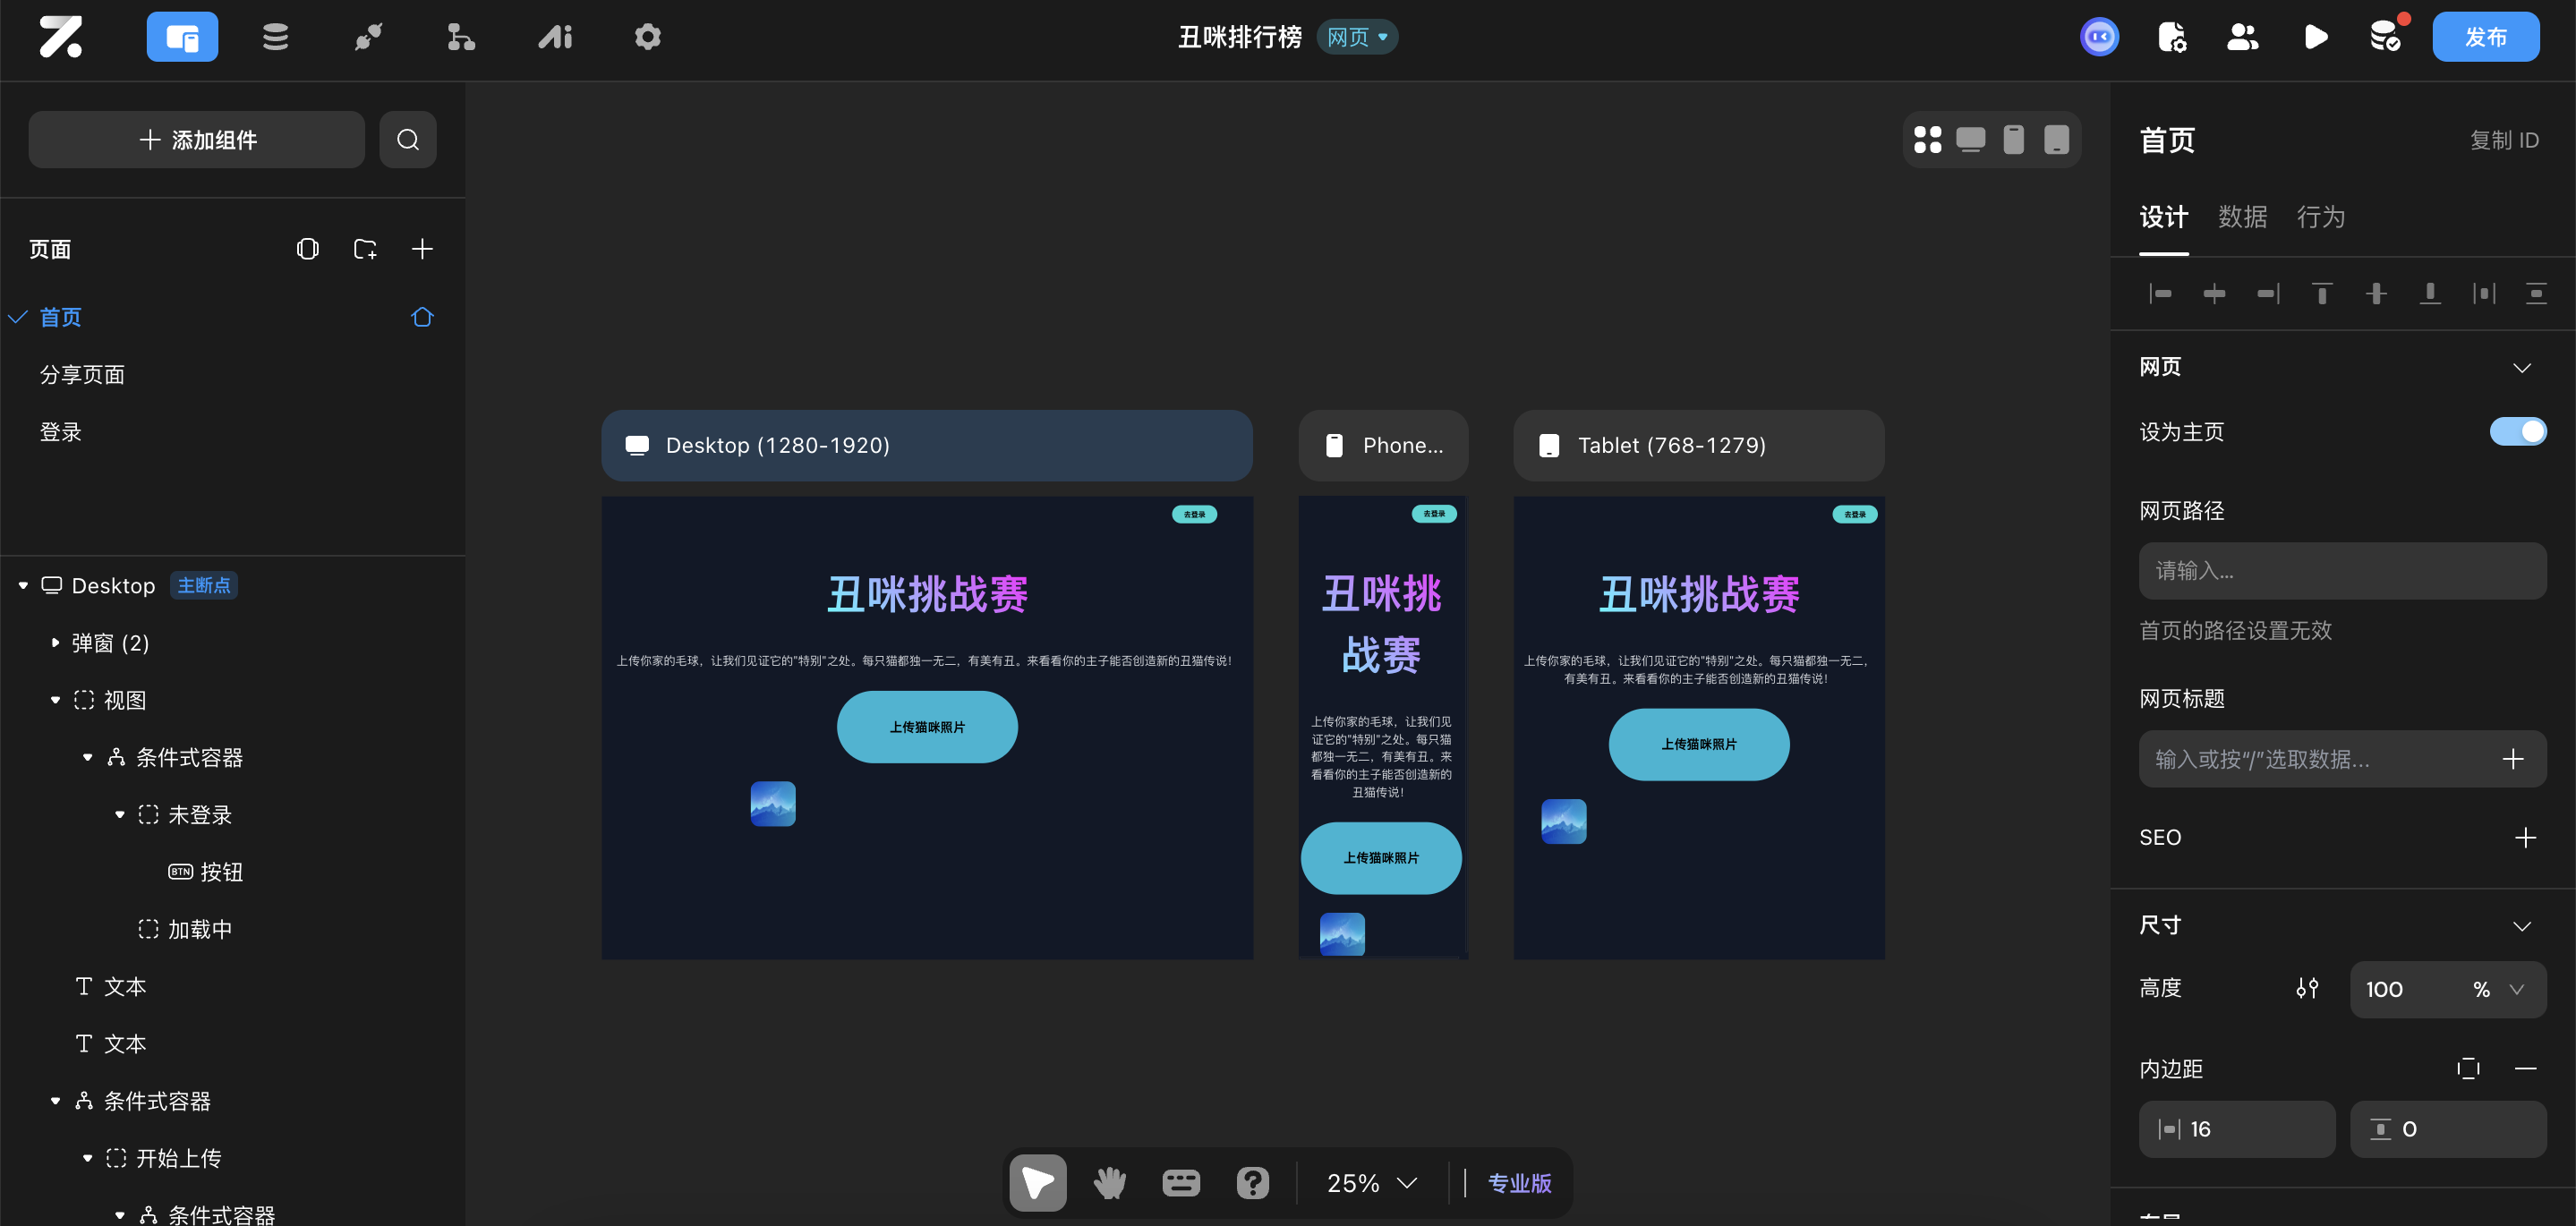Collapse the 视图 tree node
2576x1226 pixels.
click(55, 700)
